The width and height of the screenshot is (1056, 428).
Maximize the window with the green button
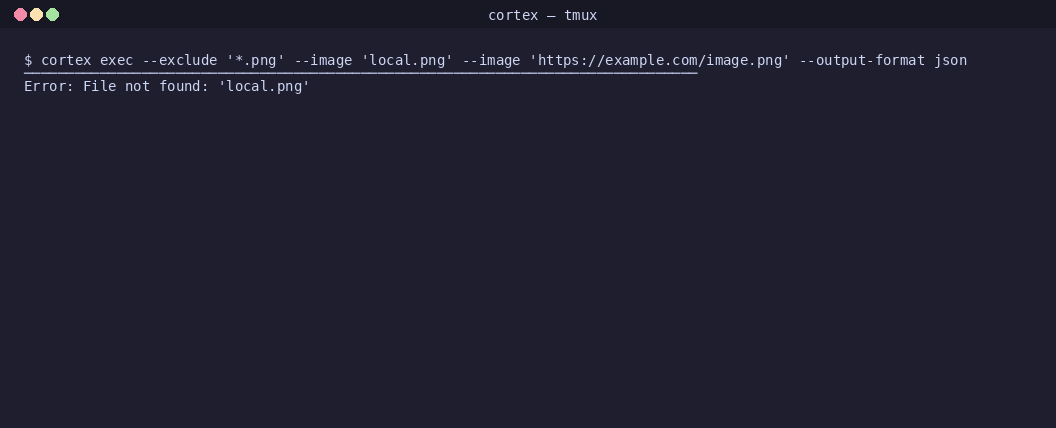[53, 15]
